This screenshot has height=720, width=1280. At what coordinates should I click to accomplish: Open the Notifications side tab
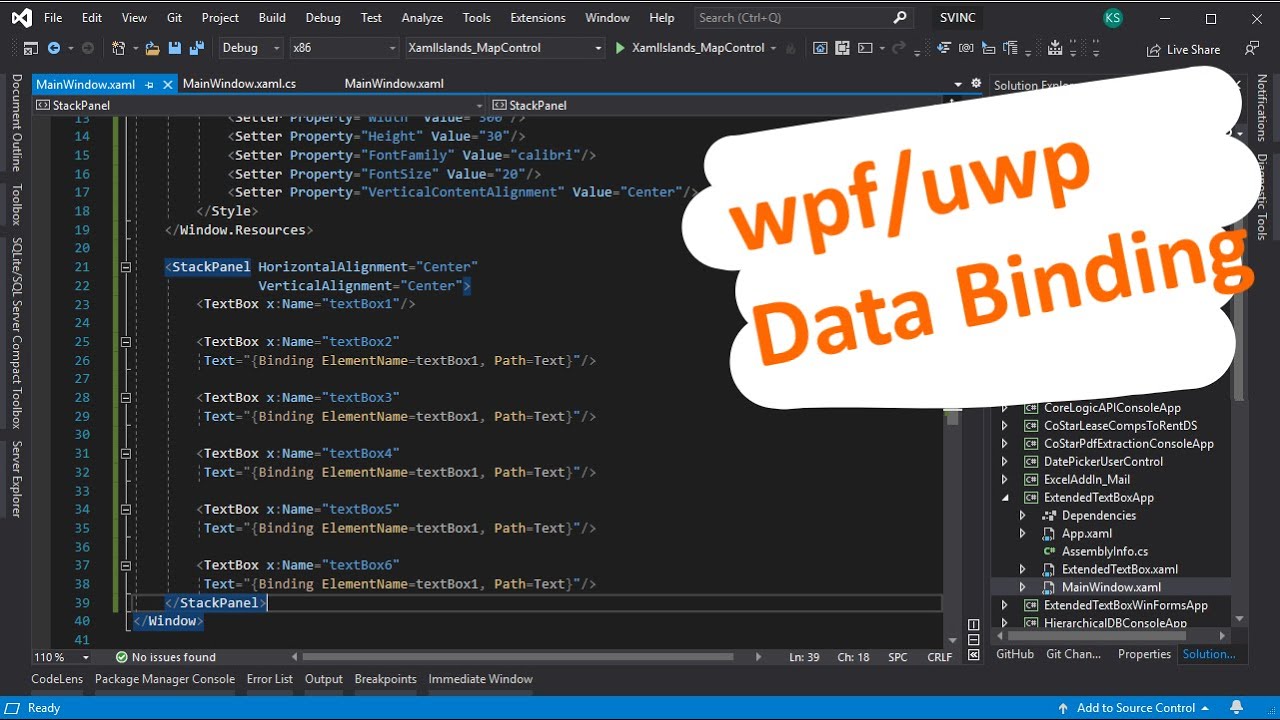(1262, 108)
